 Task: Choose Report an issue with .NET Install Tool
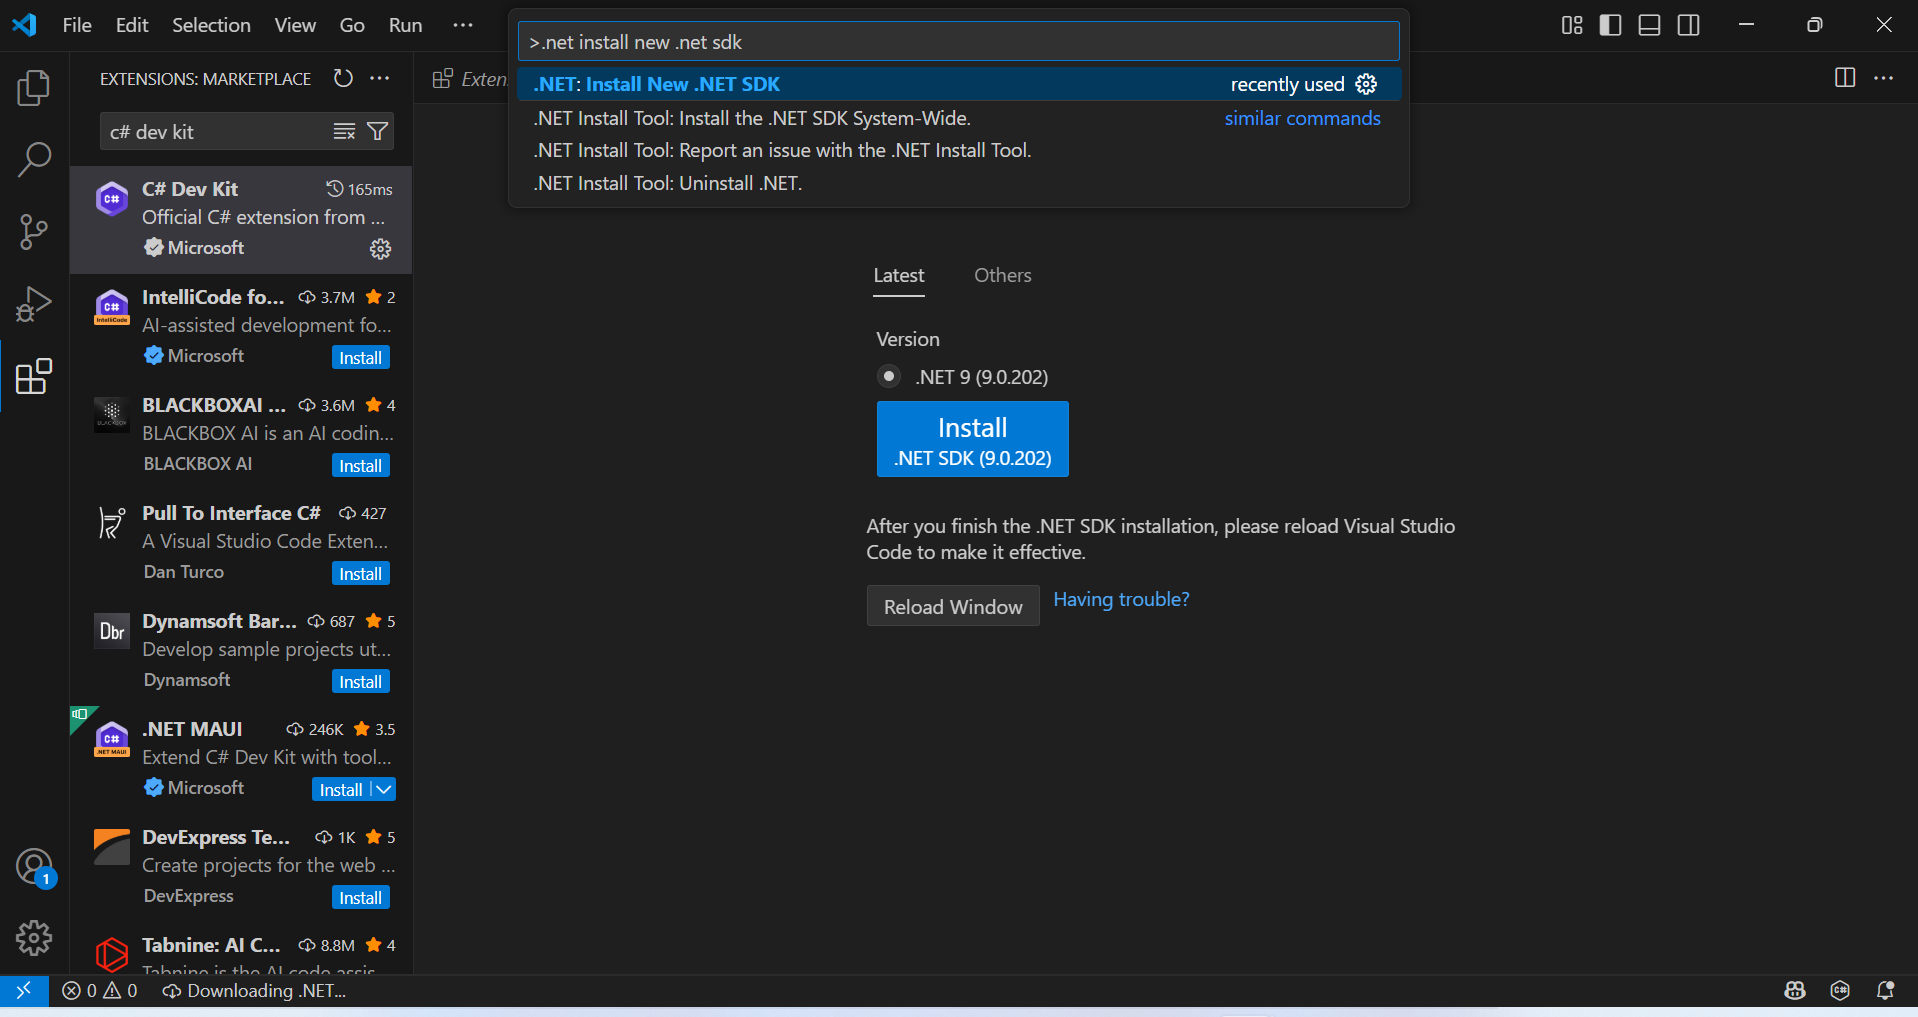tap(959, 150)
